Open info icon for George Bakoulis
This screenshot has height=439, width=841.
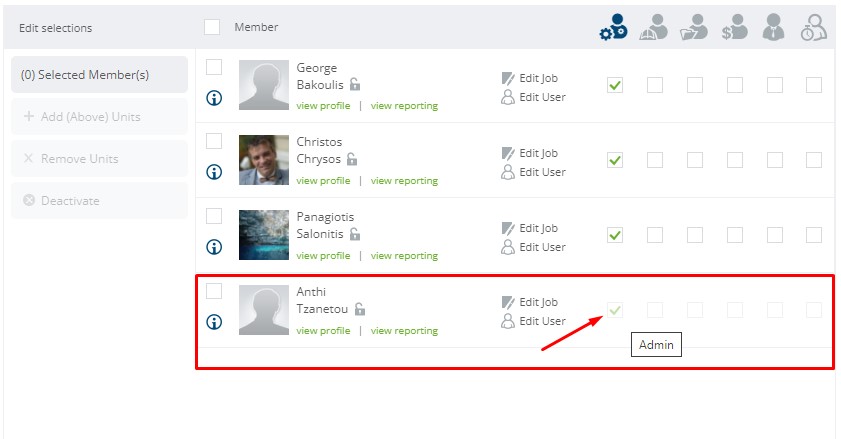pos(214,98)
